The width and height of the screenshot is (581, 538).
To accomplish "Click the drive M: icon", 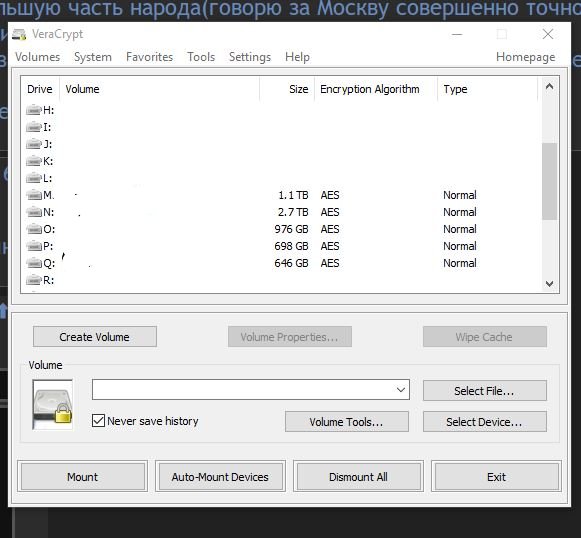I will 34,195.
